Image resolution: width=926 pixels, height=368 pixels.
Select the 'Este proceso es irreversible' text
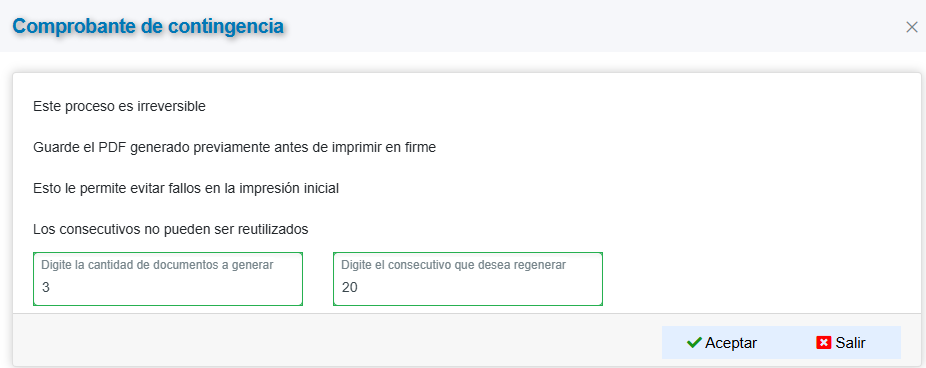coord(119,107)
